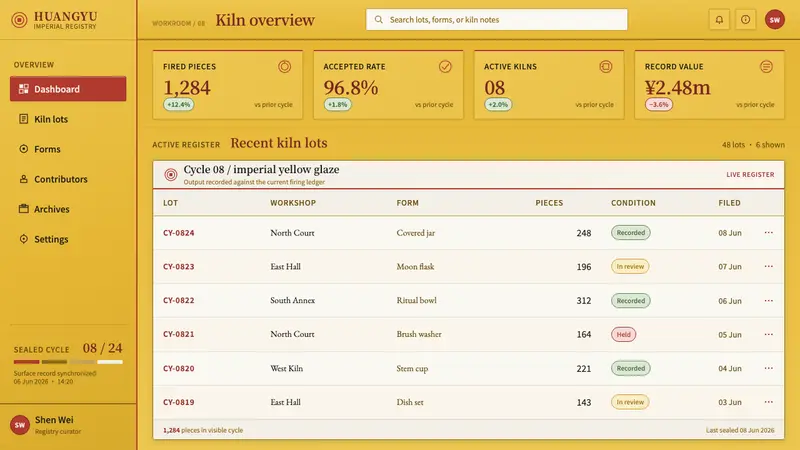Sort by the Condition column header

point(633,203)
